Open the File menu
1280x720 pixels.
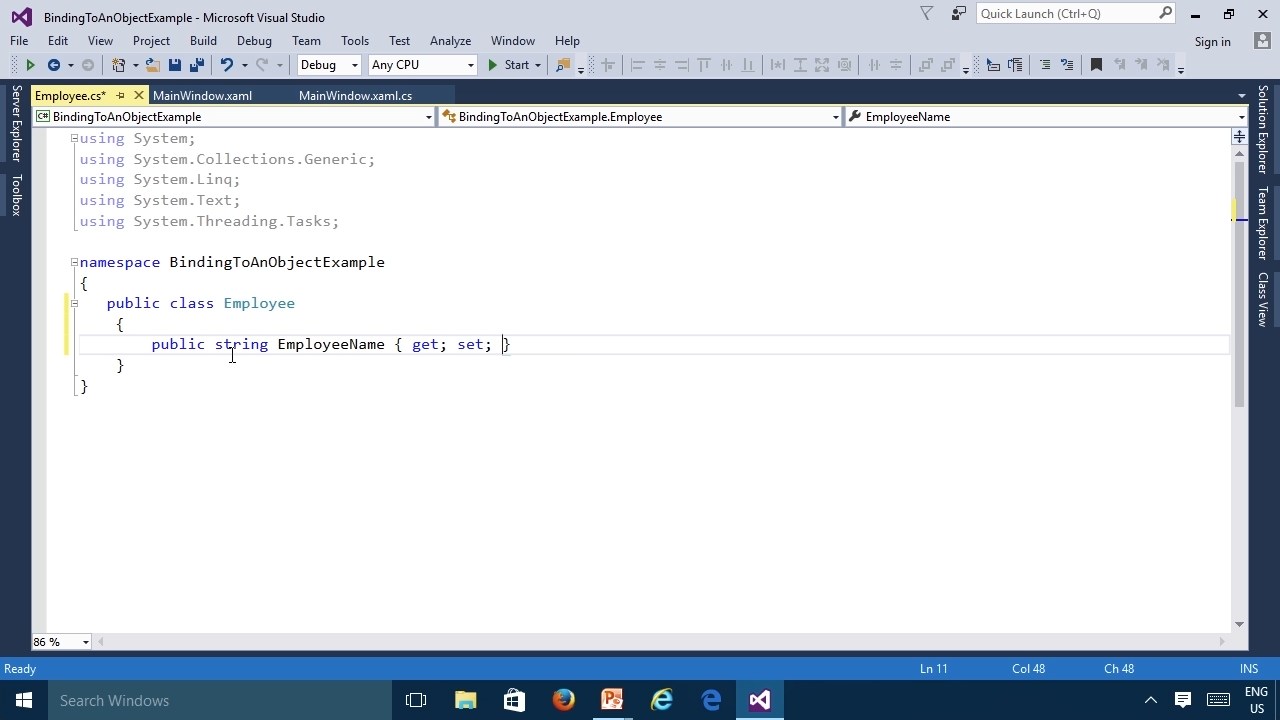pyautogui.click(x=19, y=41)
